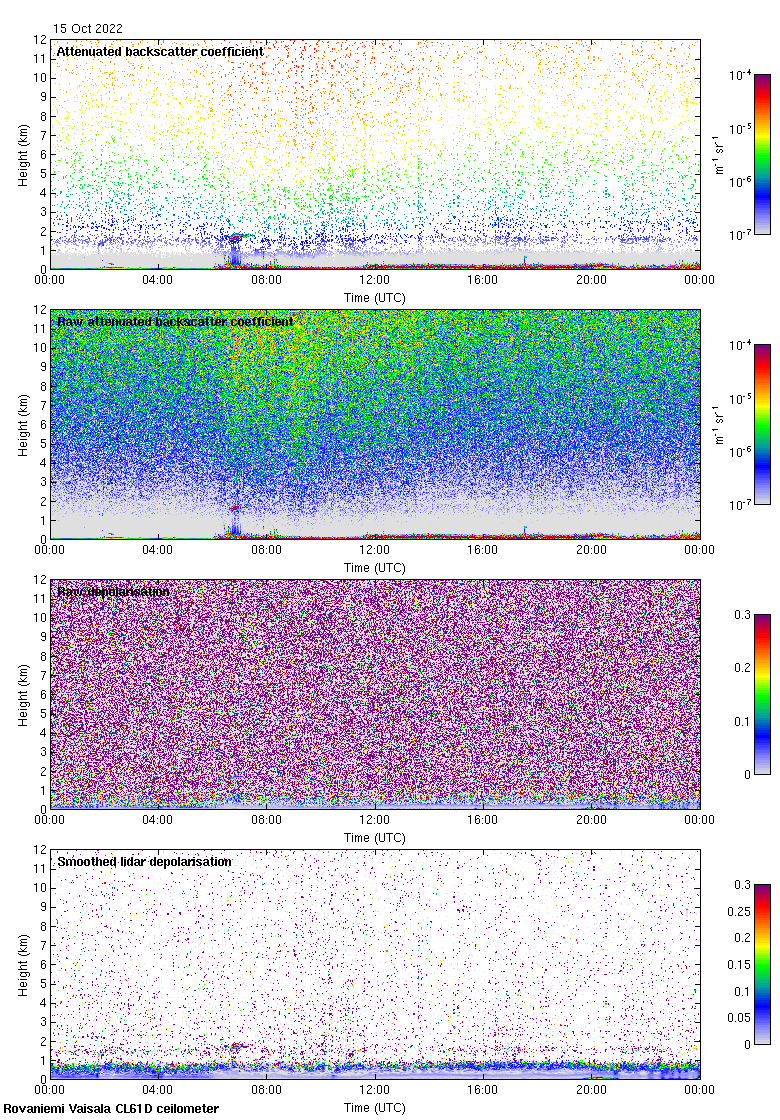Click the 'Rovaniemi Vaisala CL61D ceilometer' caption
The width and height of the screenshot is (780, 1120).
point(111,1109)
